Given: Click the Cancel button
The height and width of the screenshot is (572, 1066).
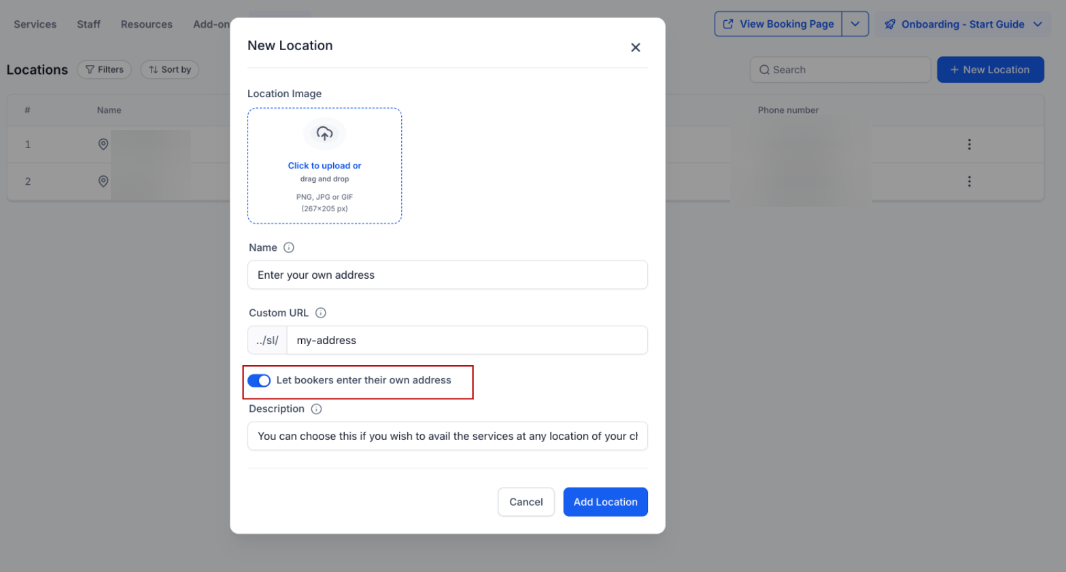Looking at the screenshot, I should pos(526,502).
